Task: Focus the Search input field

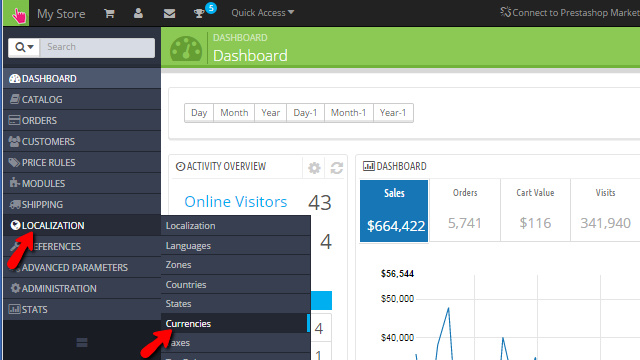Action: (x=97, y=47)
